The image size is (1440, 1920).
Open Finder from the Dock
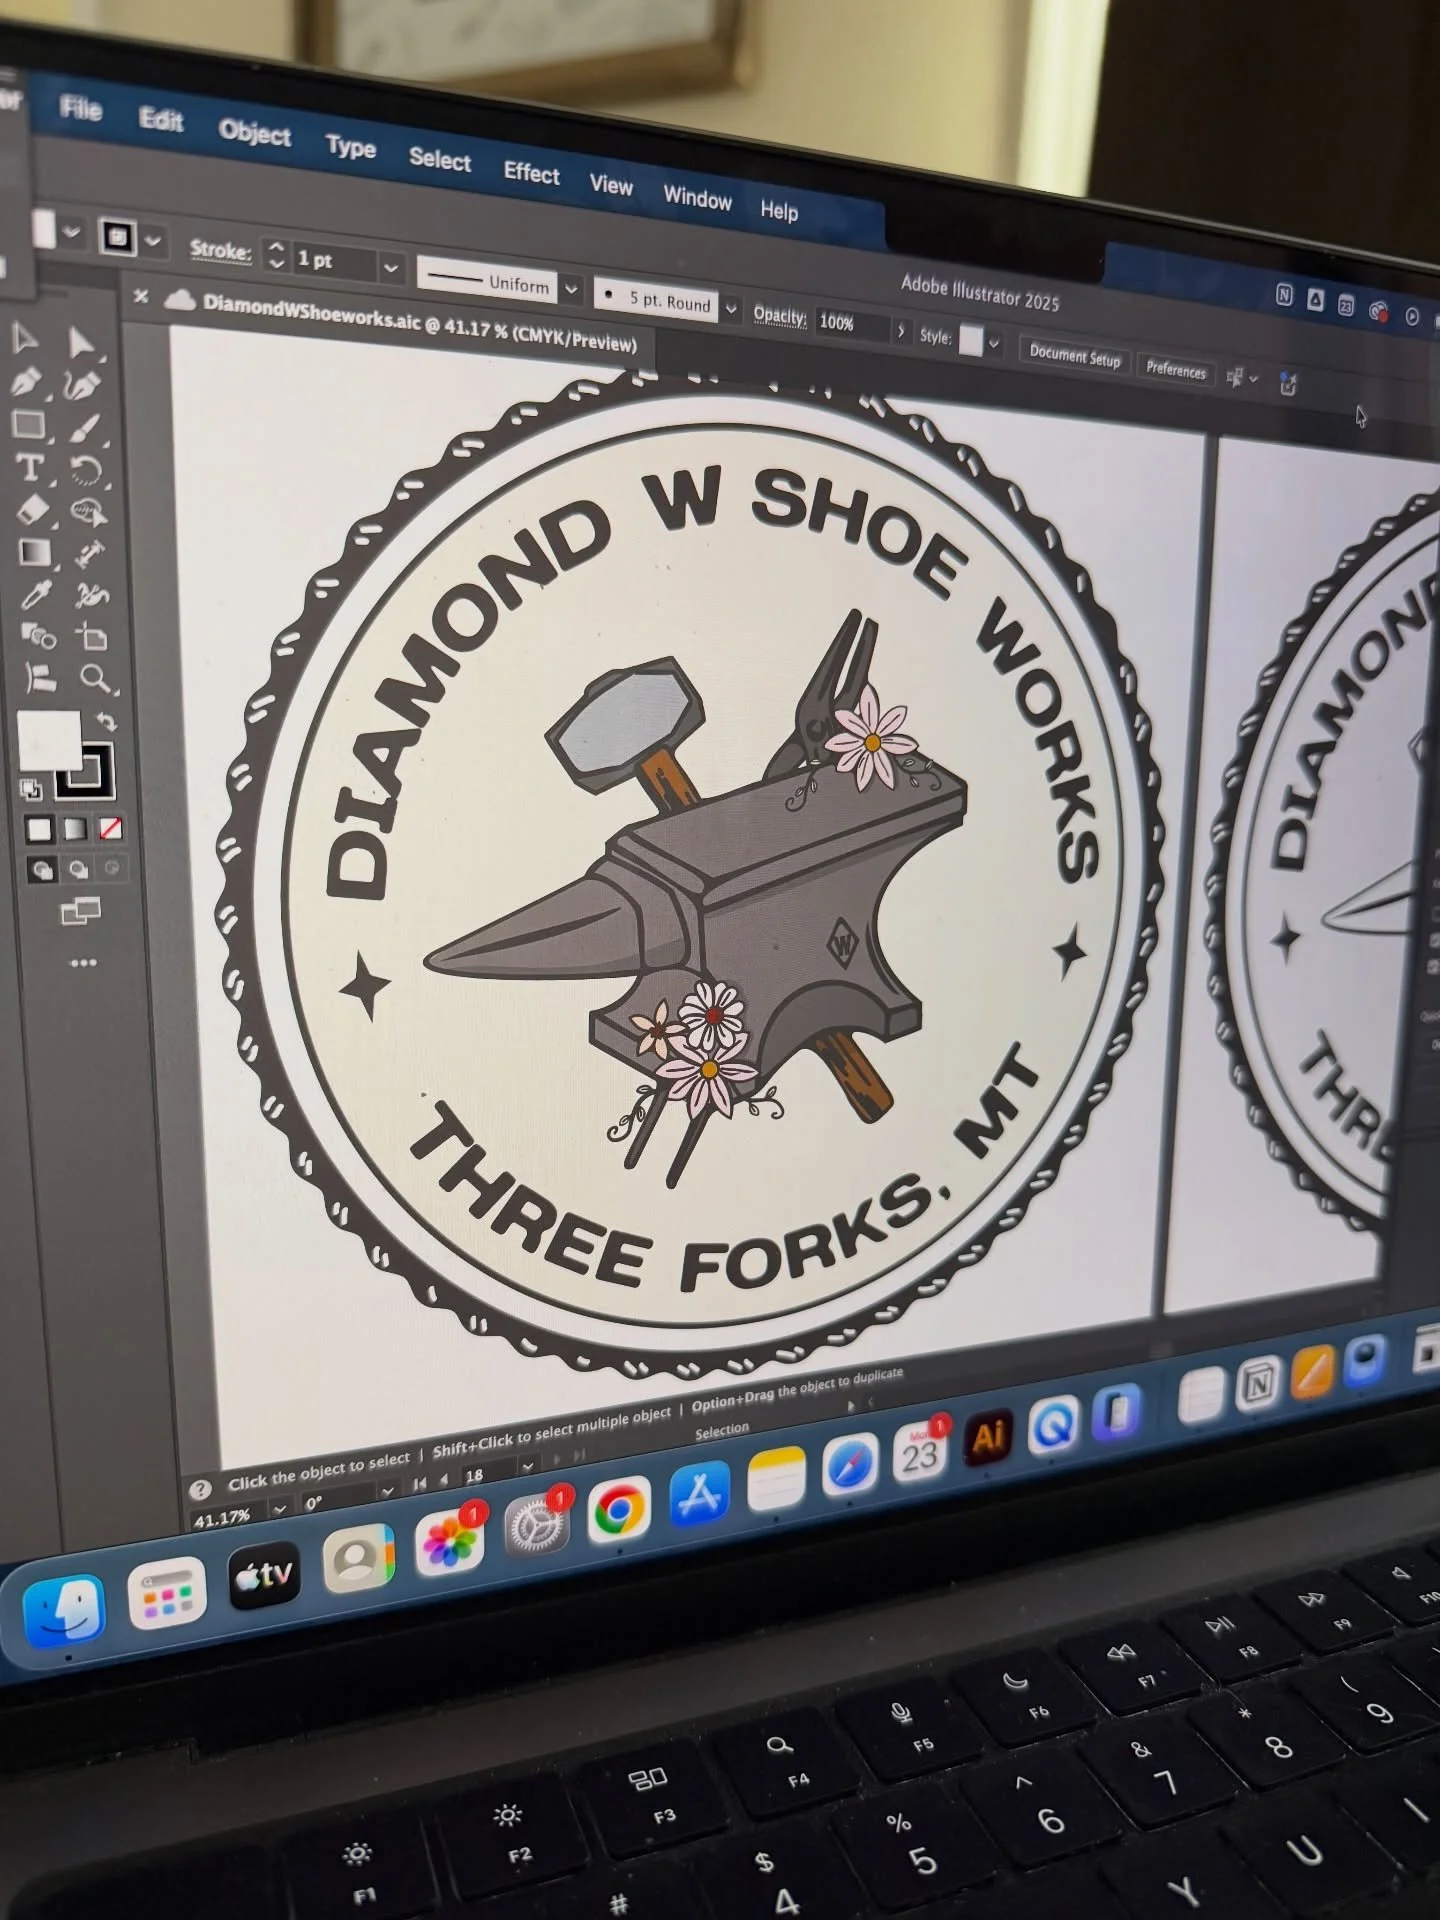pyautogui.click(x=63, y=1609)
